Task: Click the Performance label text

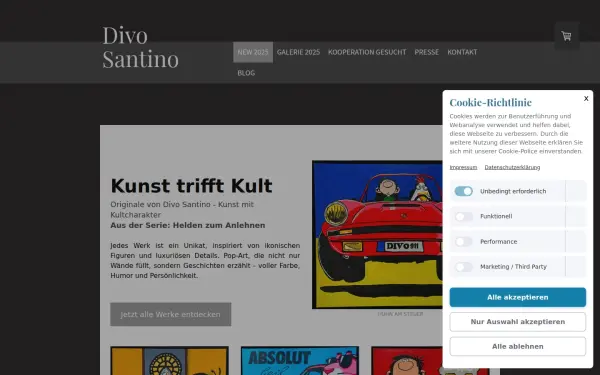Action: click(x=499, y=242)
